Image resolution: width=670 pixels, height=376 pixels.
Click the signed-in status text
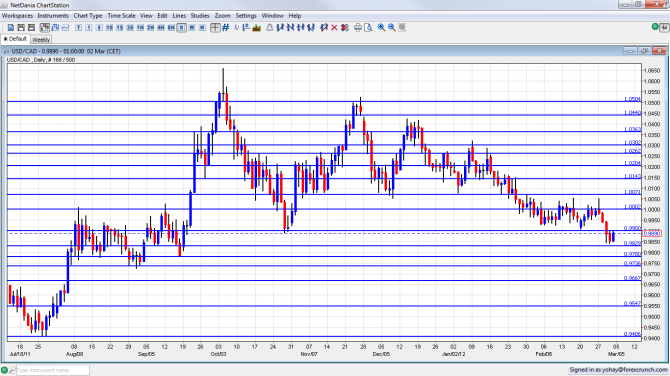[618, 370]
